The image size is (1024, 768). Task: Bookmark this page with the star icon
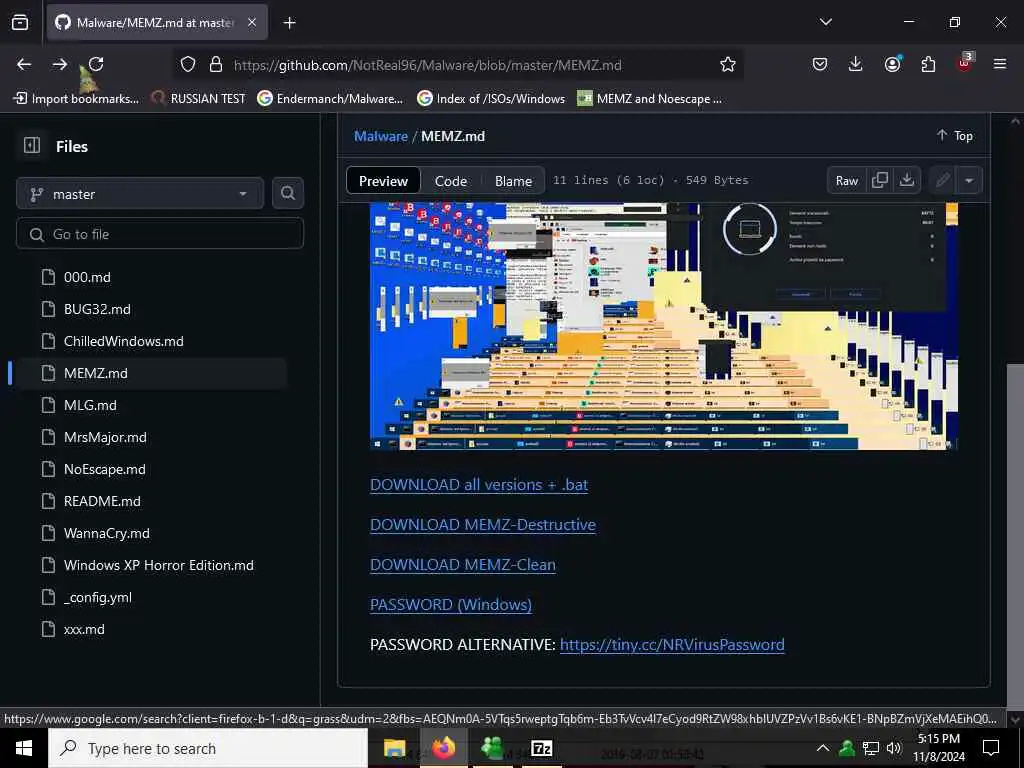coord(728,64)
